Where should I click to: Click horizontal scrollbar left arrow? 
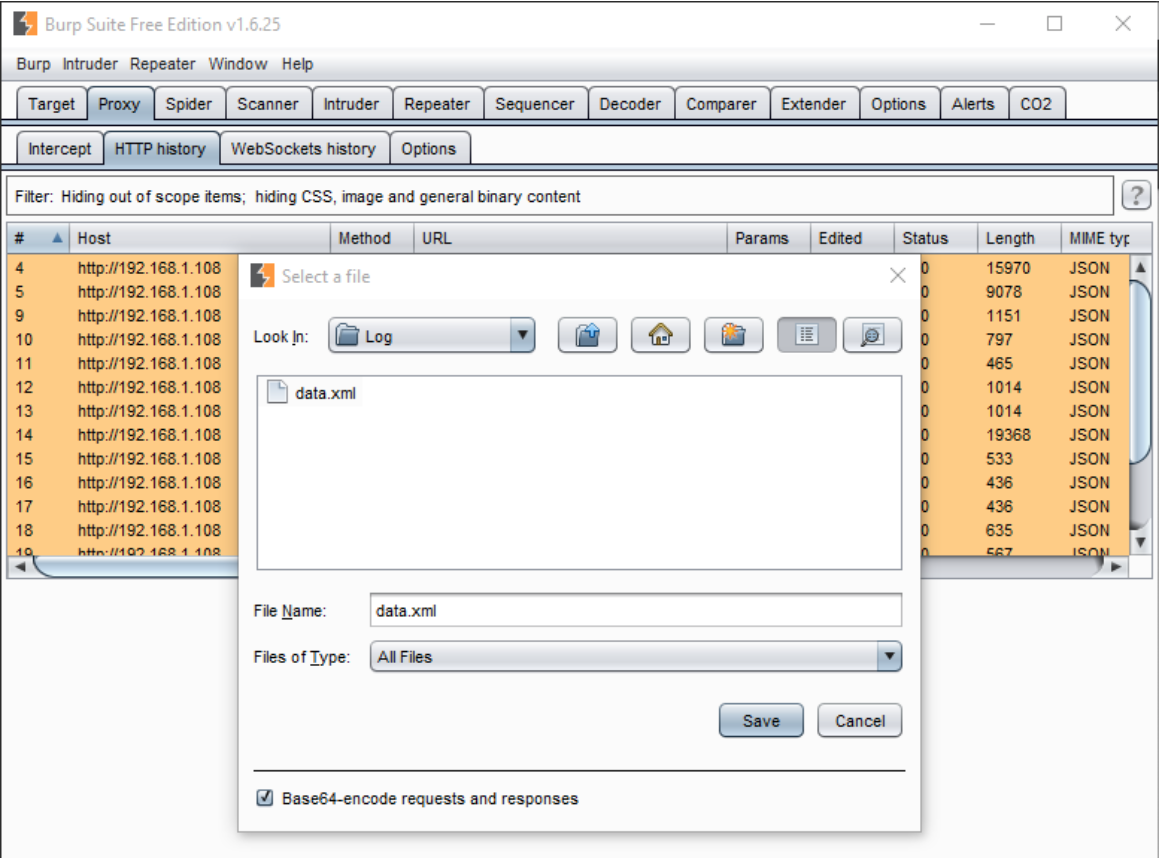(x=20, y=567)
